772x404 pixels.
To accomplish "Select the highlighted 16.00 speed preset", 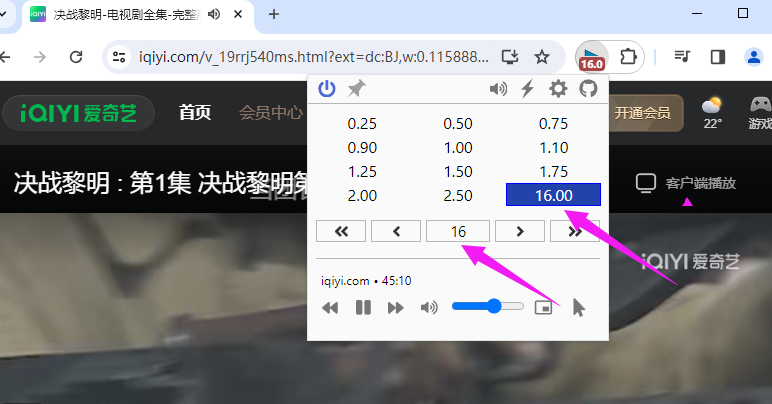I will 553,195.
